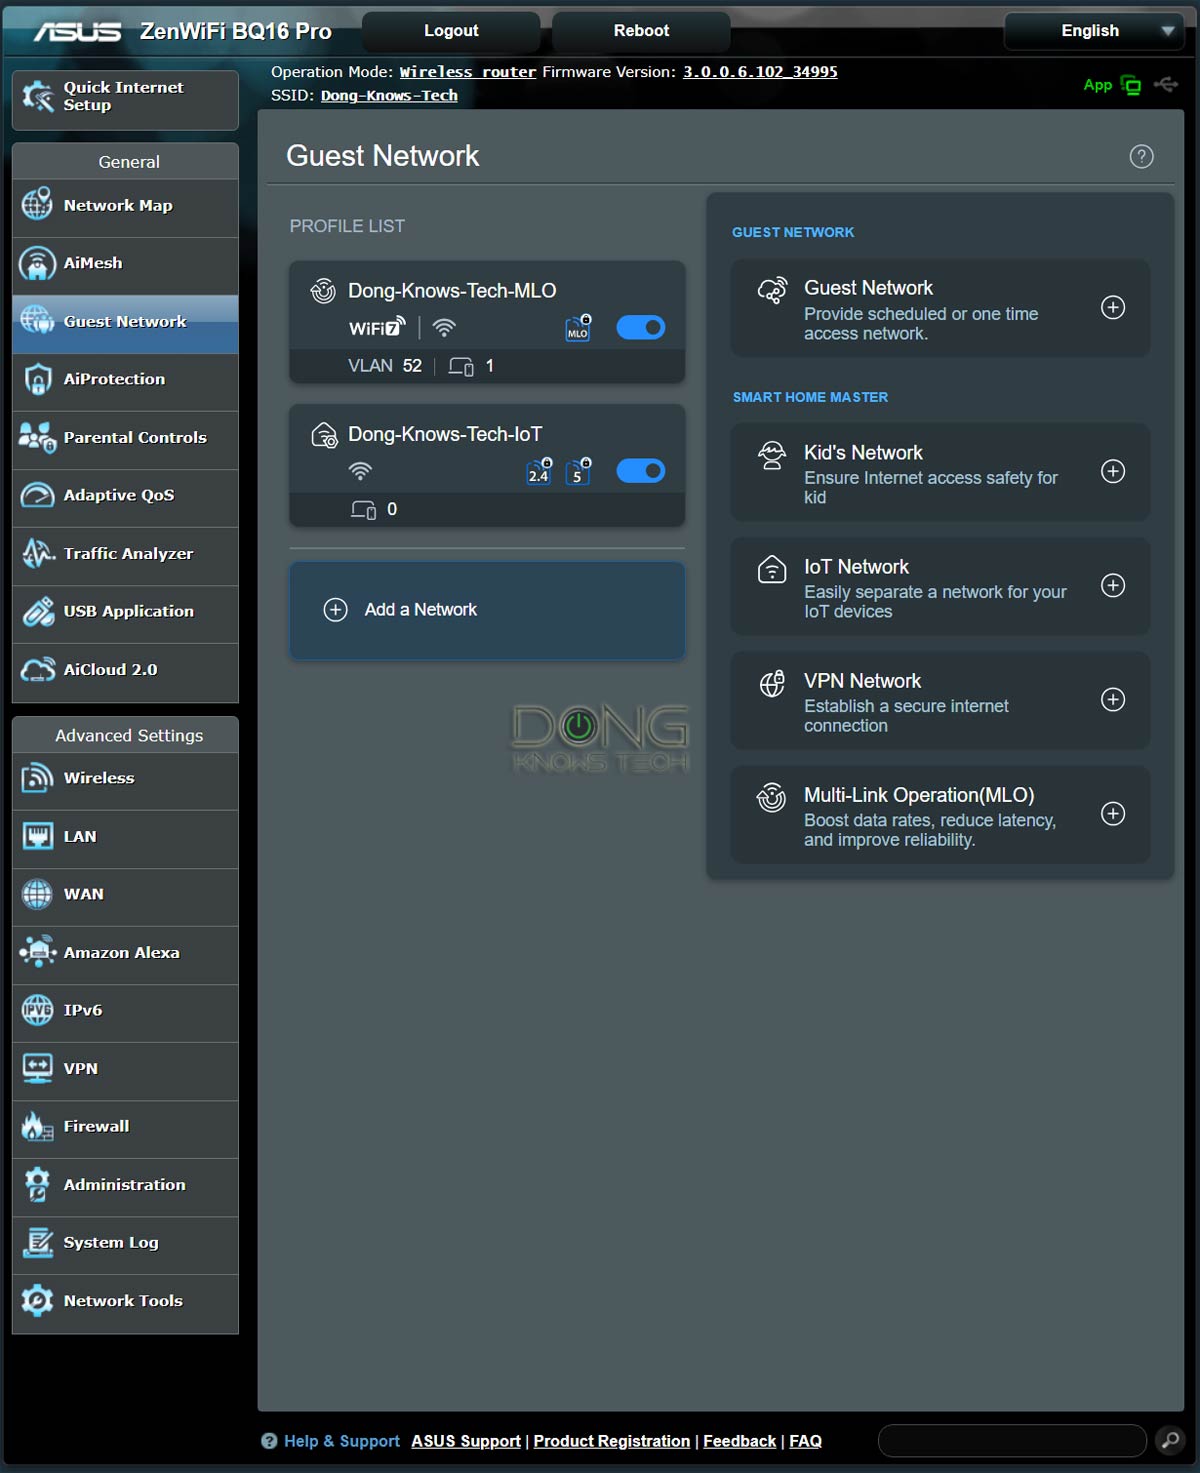The height and width of the screenshot is (1473, 1200).
Task: Click the Reboot button
Action: coord(641,31)
